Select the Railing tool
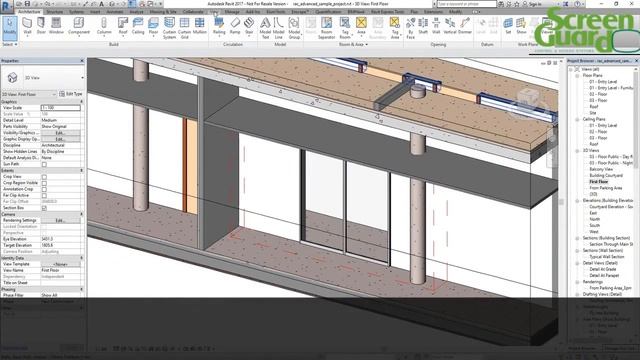This screenshot has width=640, height=360. pos(219,26)
